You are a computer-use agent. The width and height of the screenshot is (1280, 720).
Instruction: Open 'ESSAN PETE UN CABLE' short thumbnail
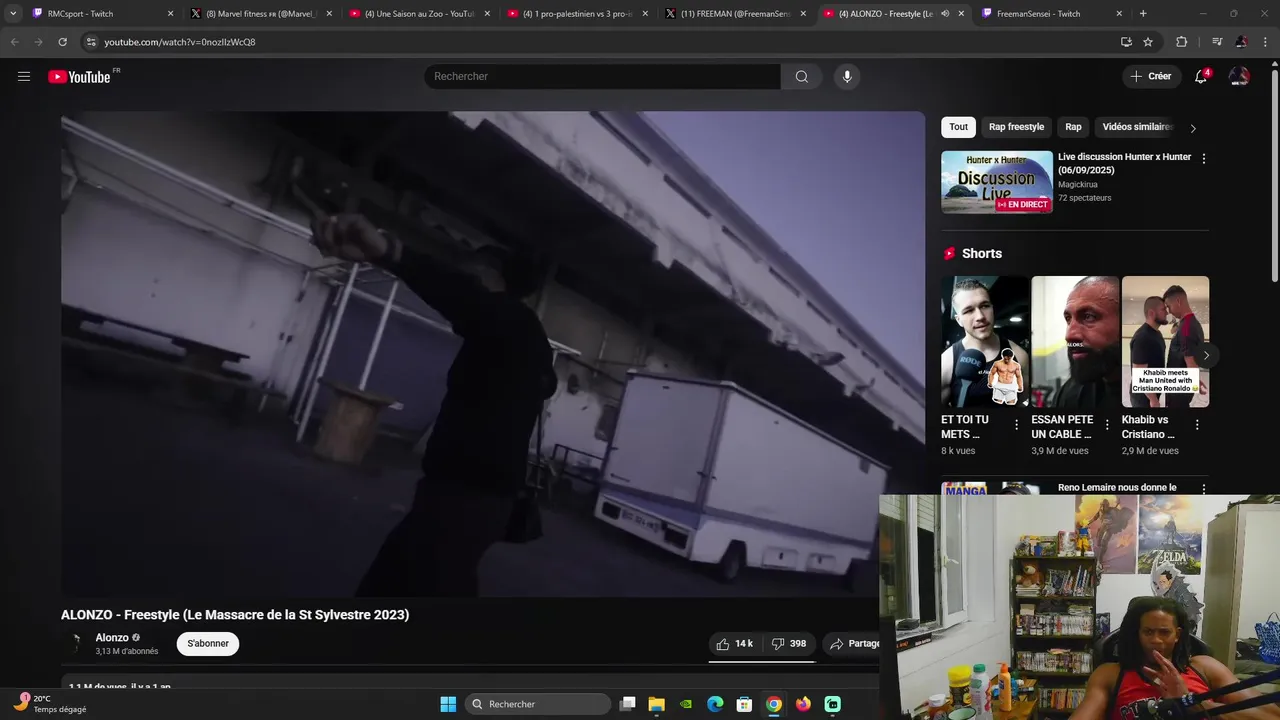click(1075, 341)
